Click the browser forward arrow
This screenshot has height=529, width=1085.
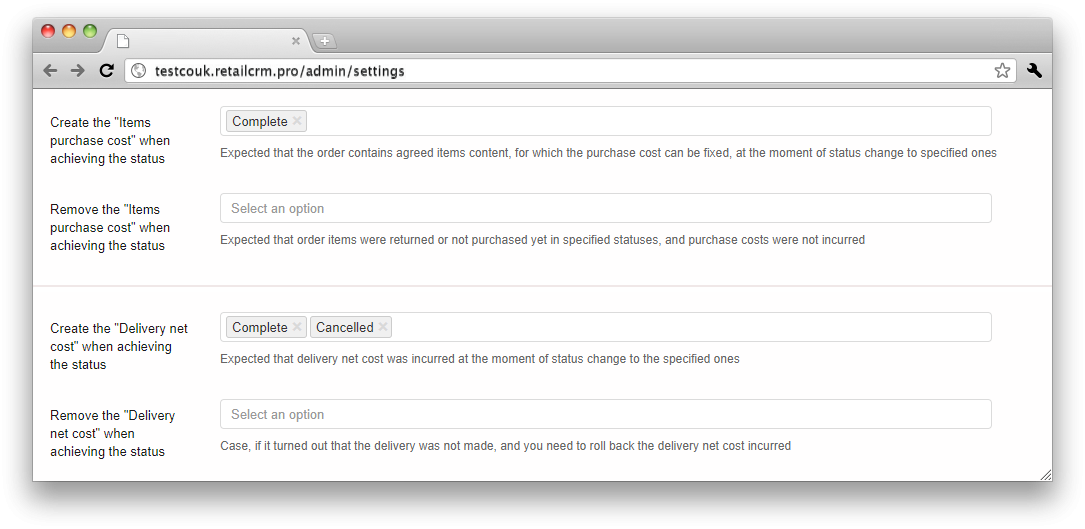[x=78, y=71]
